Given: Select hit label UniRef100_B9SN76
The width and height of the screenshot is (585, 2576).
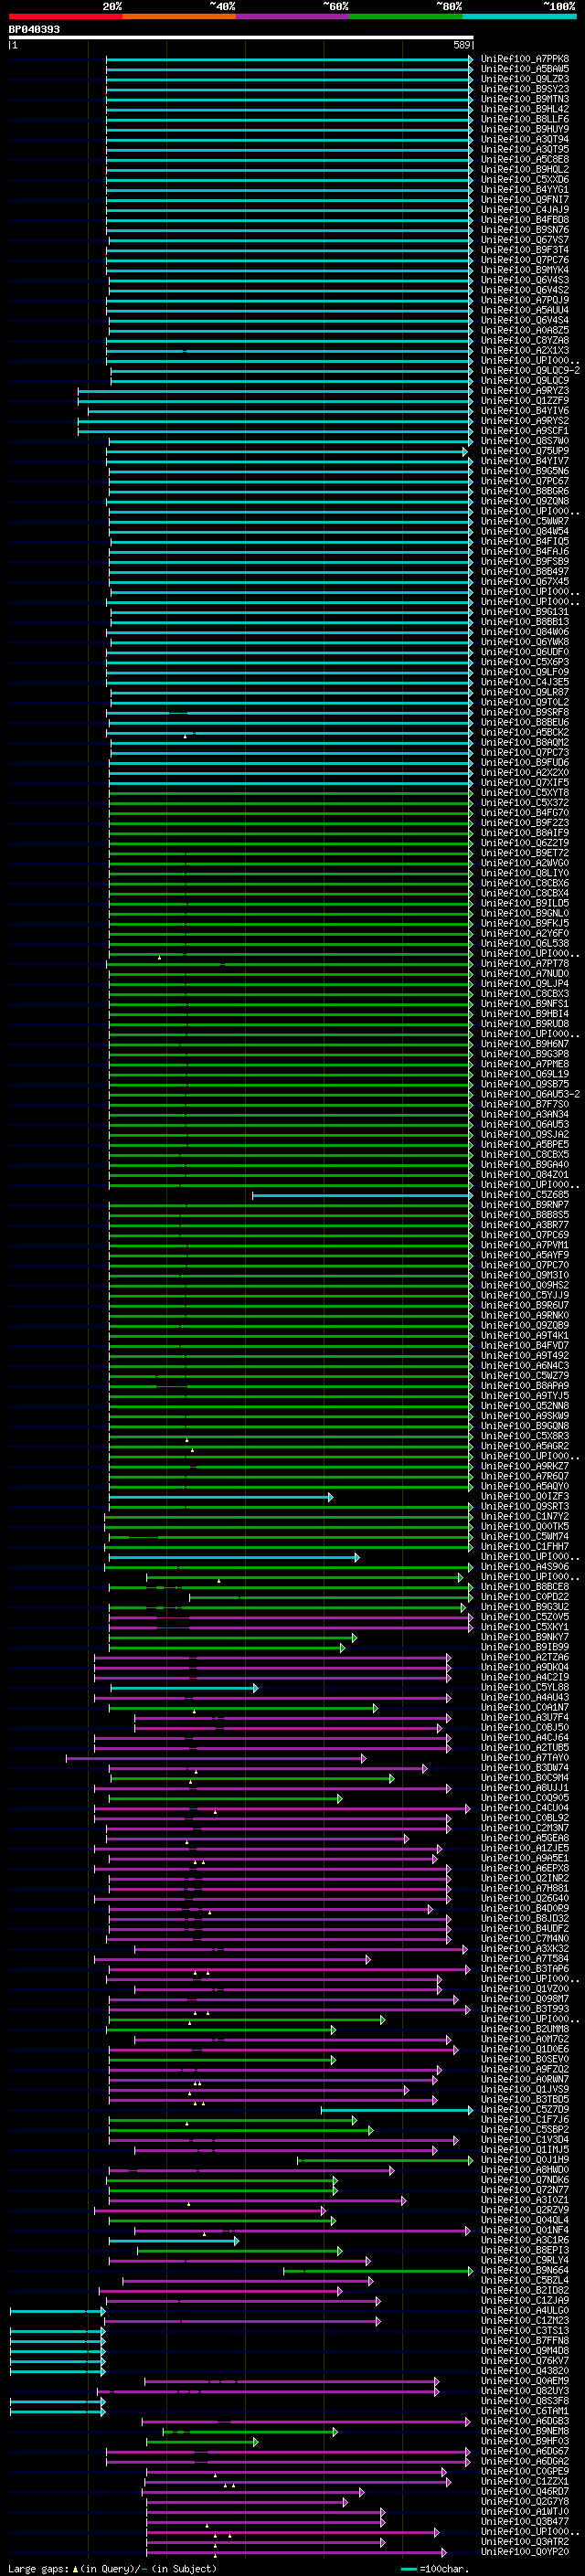Looking at the screenshot, I should click(x=524, y=230).
